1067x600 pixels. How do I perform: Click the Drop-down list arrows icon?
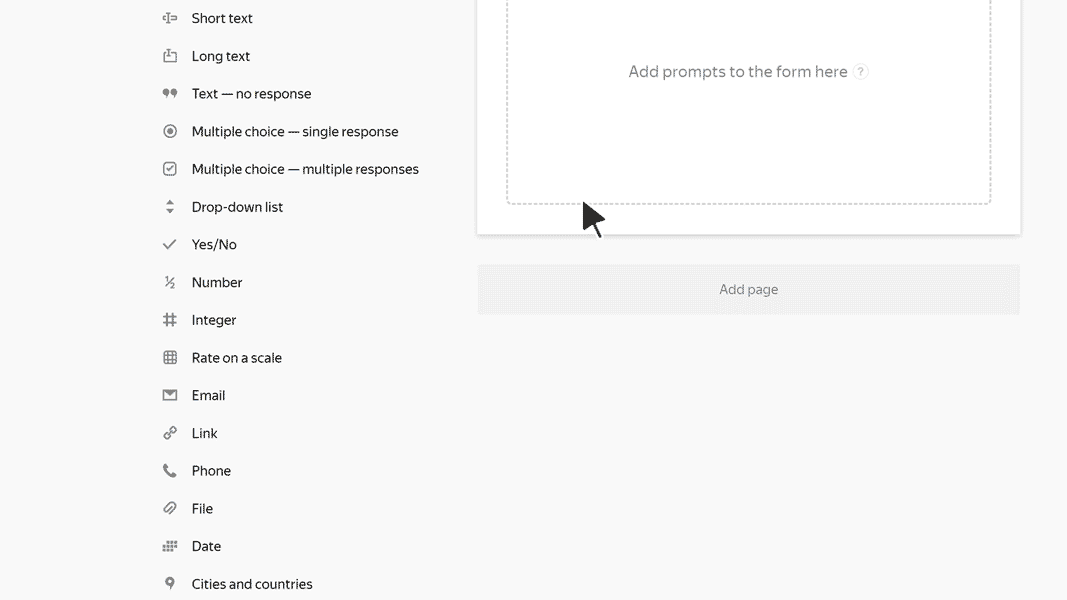coord(169,207)
